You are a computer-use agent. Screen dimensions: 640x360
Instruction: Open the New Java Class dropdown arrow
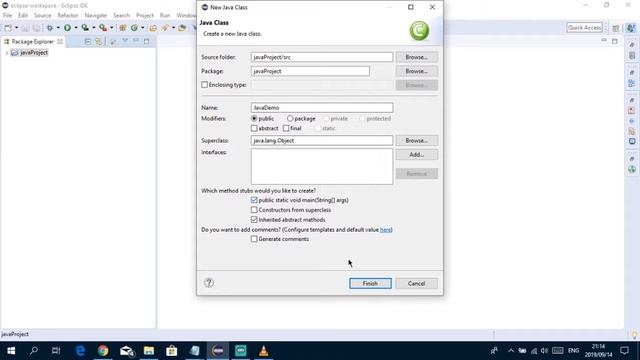[x=142, y=28]
